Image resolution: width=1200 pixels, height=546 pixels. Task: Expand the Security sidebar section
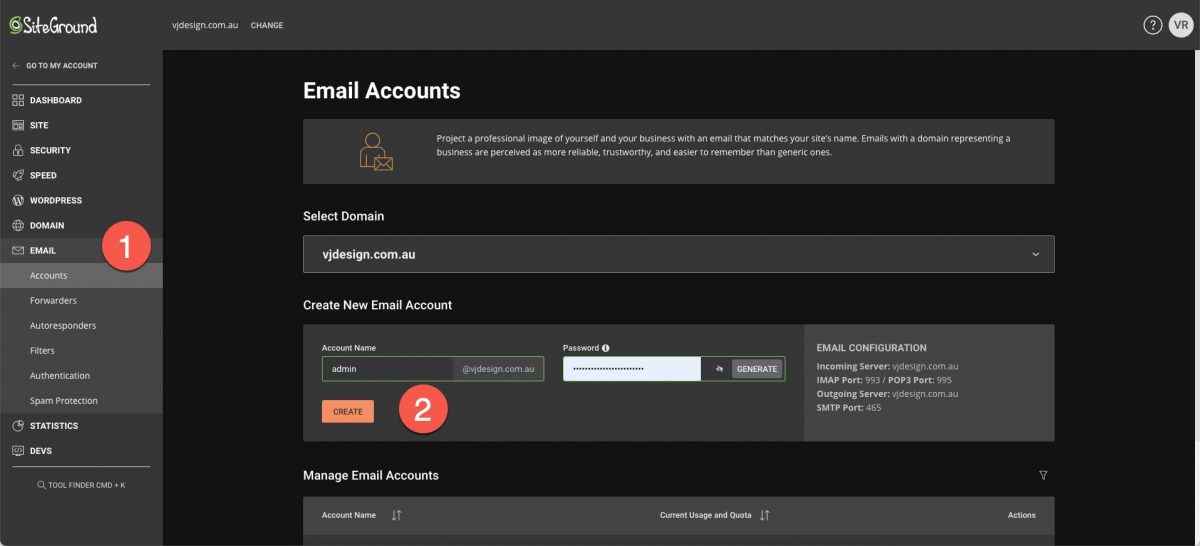(50, 150)
